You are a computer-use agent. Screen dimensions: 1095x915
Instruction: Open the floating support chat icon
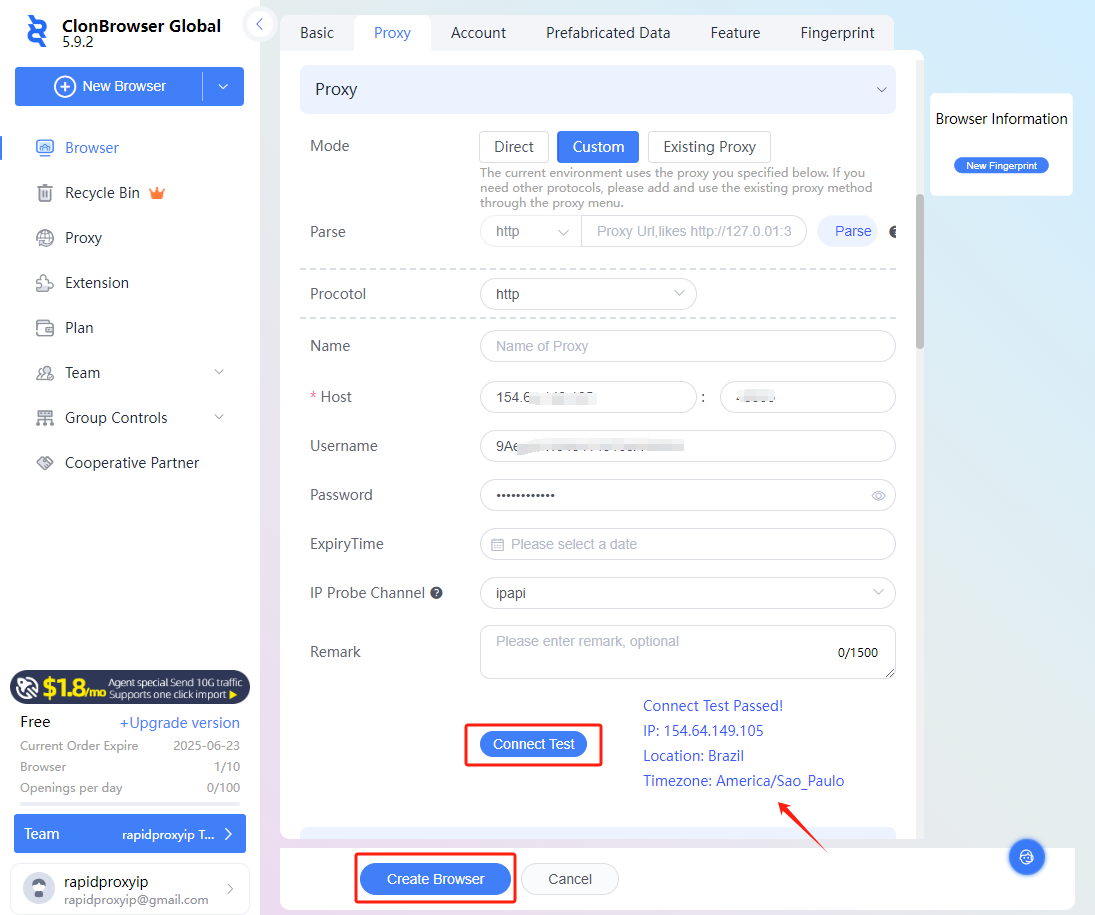(1027, 856)
